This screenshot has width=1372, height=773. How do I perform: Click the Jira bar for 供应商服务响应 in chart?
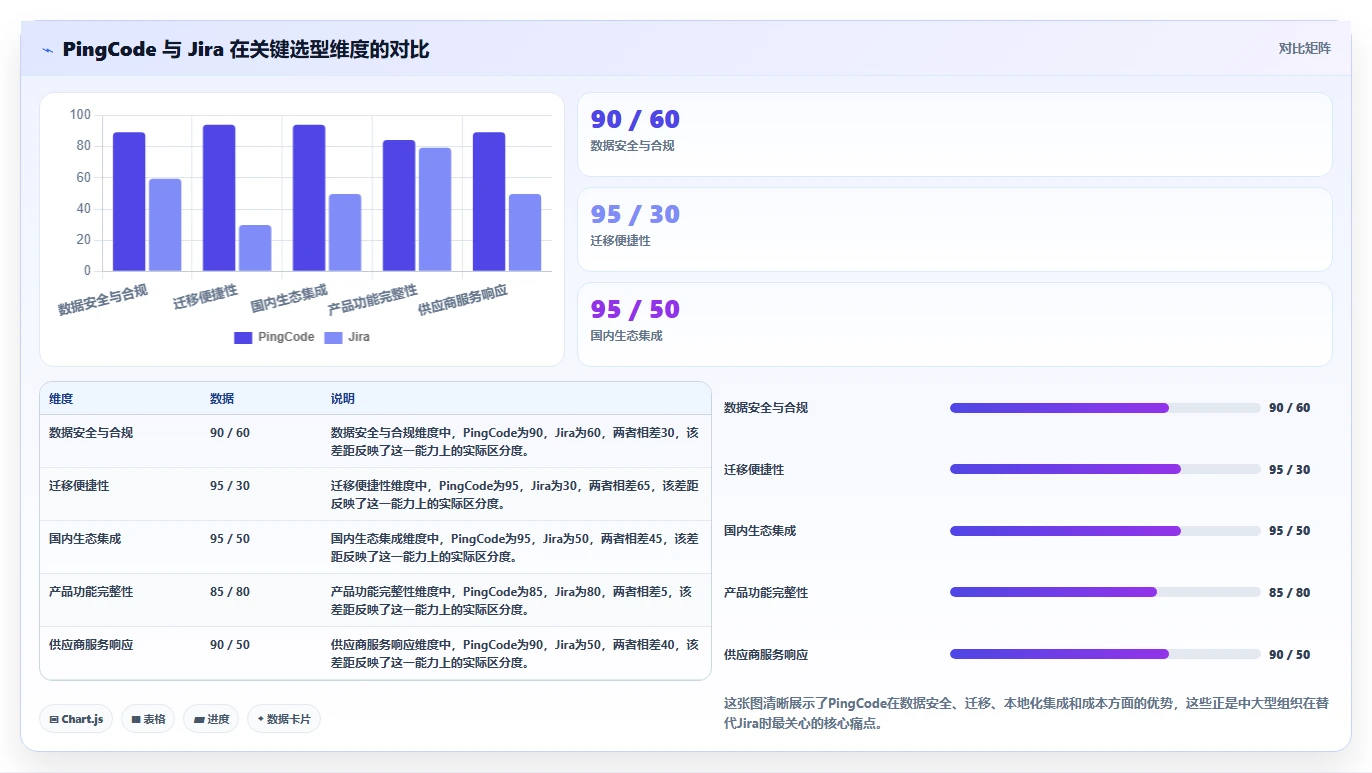(525, 232)
